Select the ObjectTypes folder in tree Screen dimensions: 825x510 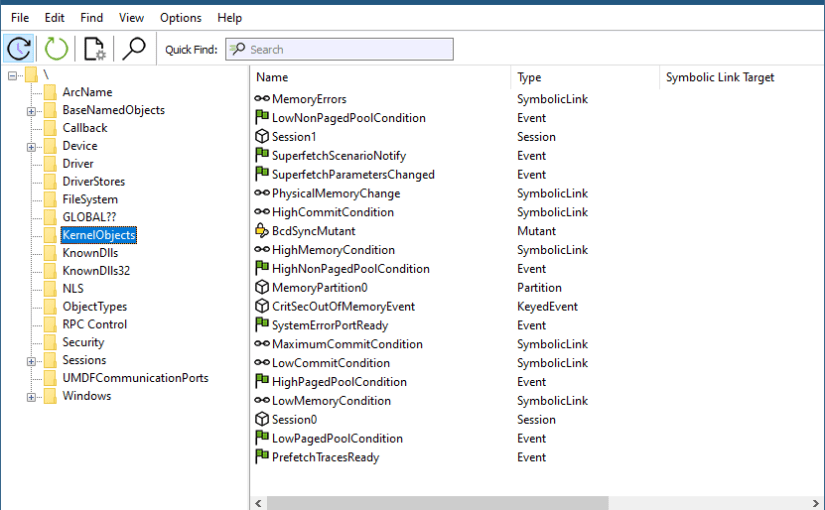95,307
